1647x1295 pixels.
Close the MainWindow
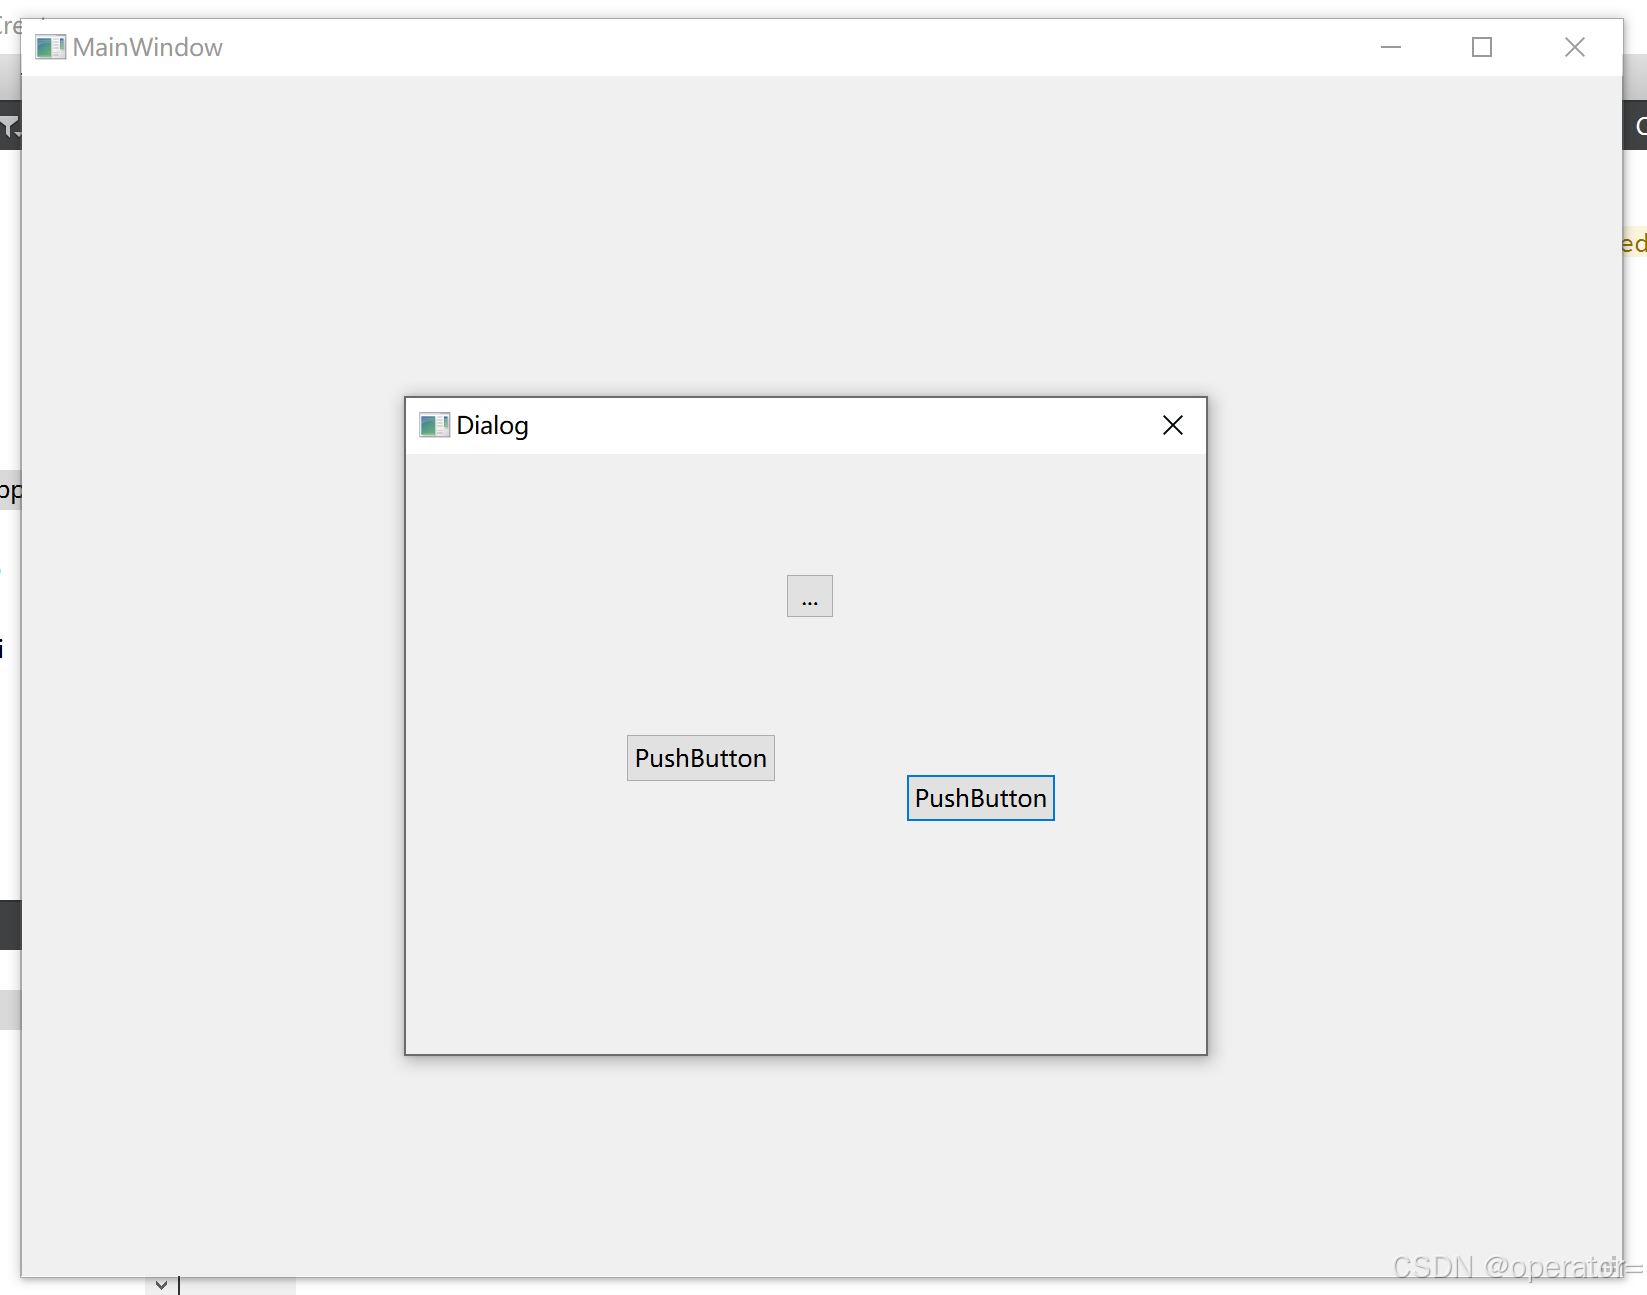tap(1574, 47)
